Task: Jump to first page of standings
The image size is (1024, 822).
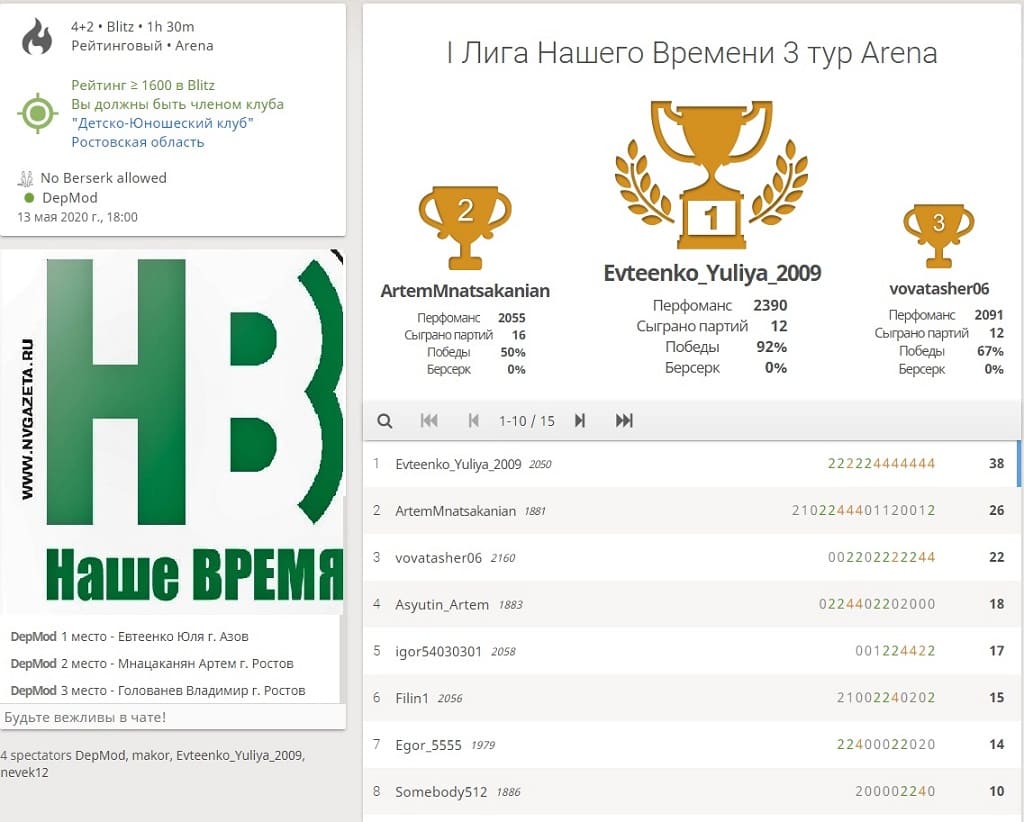Action: [429, 421]
